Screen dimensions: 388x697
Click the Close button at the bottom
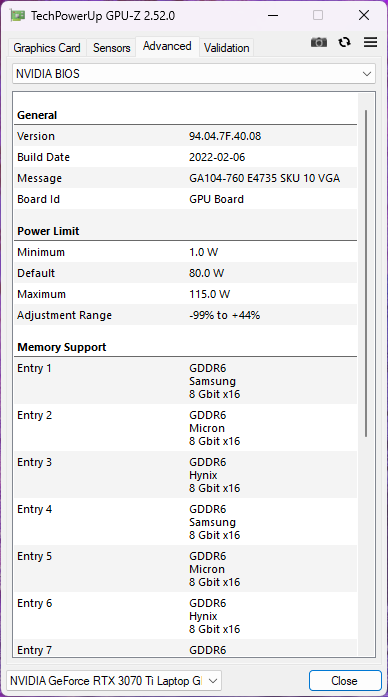pos(345,681)
